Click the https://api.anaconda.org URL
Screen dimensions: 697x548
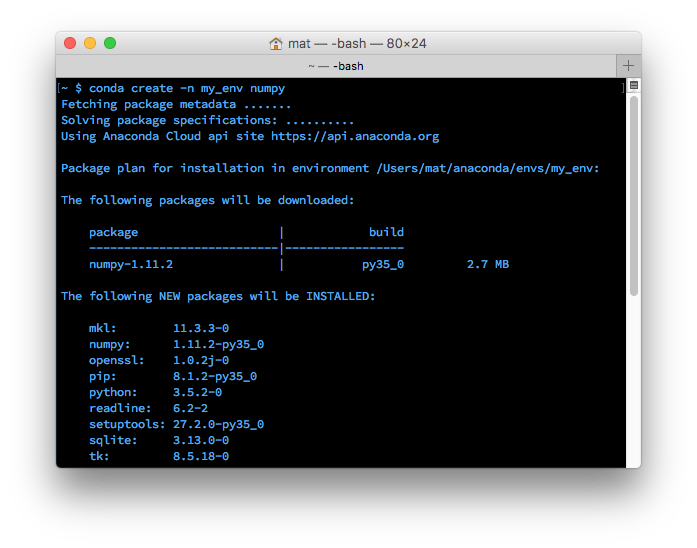[x=354, y=136]
